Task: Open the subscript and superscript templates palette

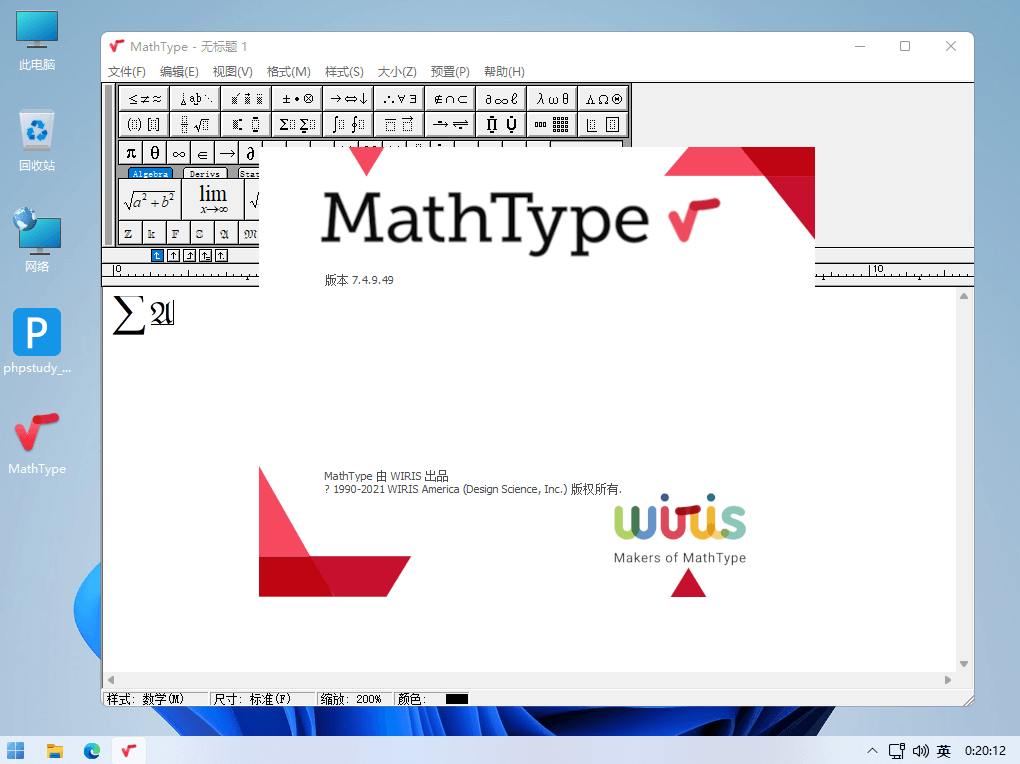Action: click(247, 124)
